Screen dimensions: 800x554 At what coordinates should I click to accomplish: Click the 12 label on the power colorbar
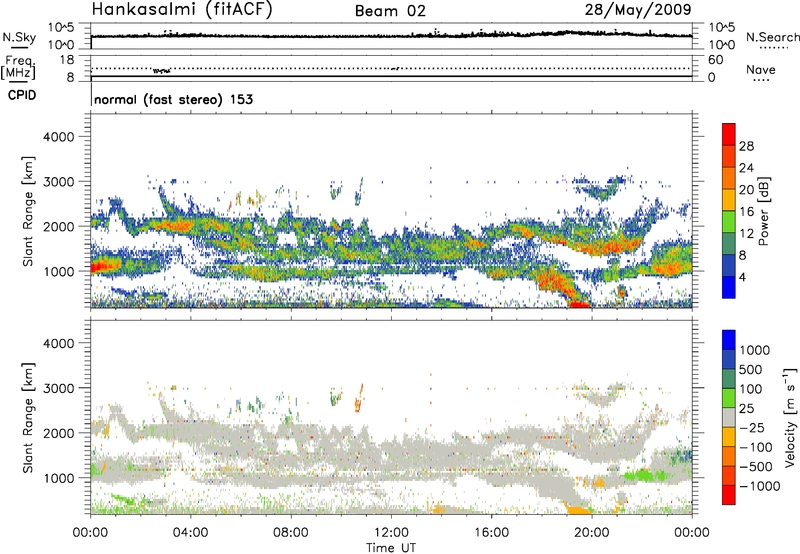[x=746, y=234]
